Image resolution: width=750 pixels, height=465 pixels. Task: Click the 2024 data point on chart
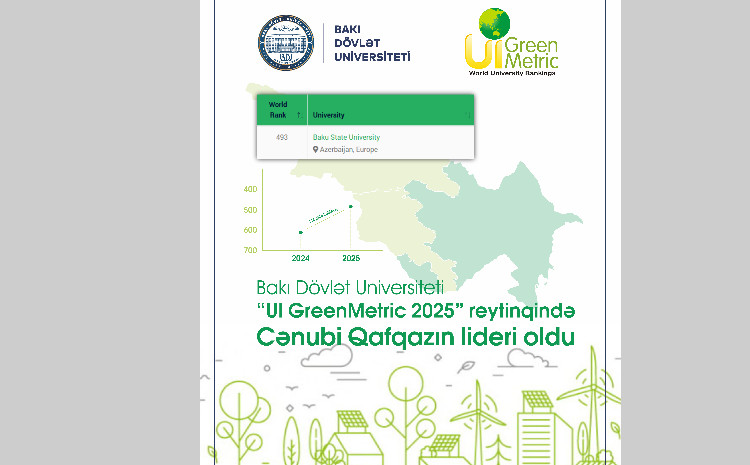(x=301, y=232)
